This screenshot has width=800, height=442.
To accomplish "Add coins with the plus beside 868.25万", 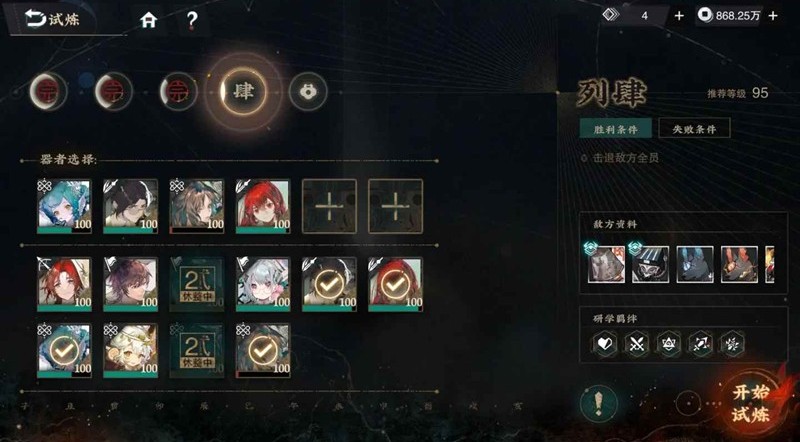I will 773,16.
